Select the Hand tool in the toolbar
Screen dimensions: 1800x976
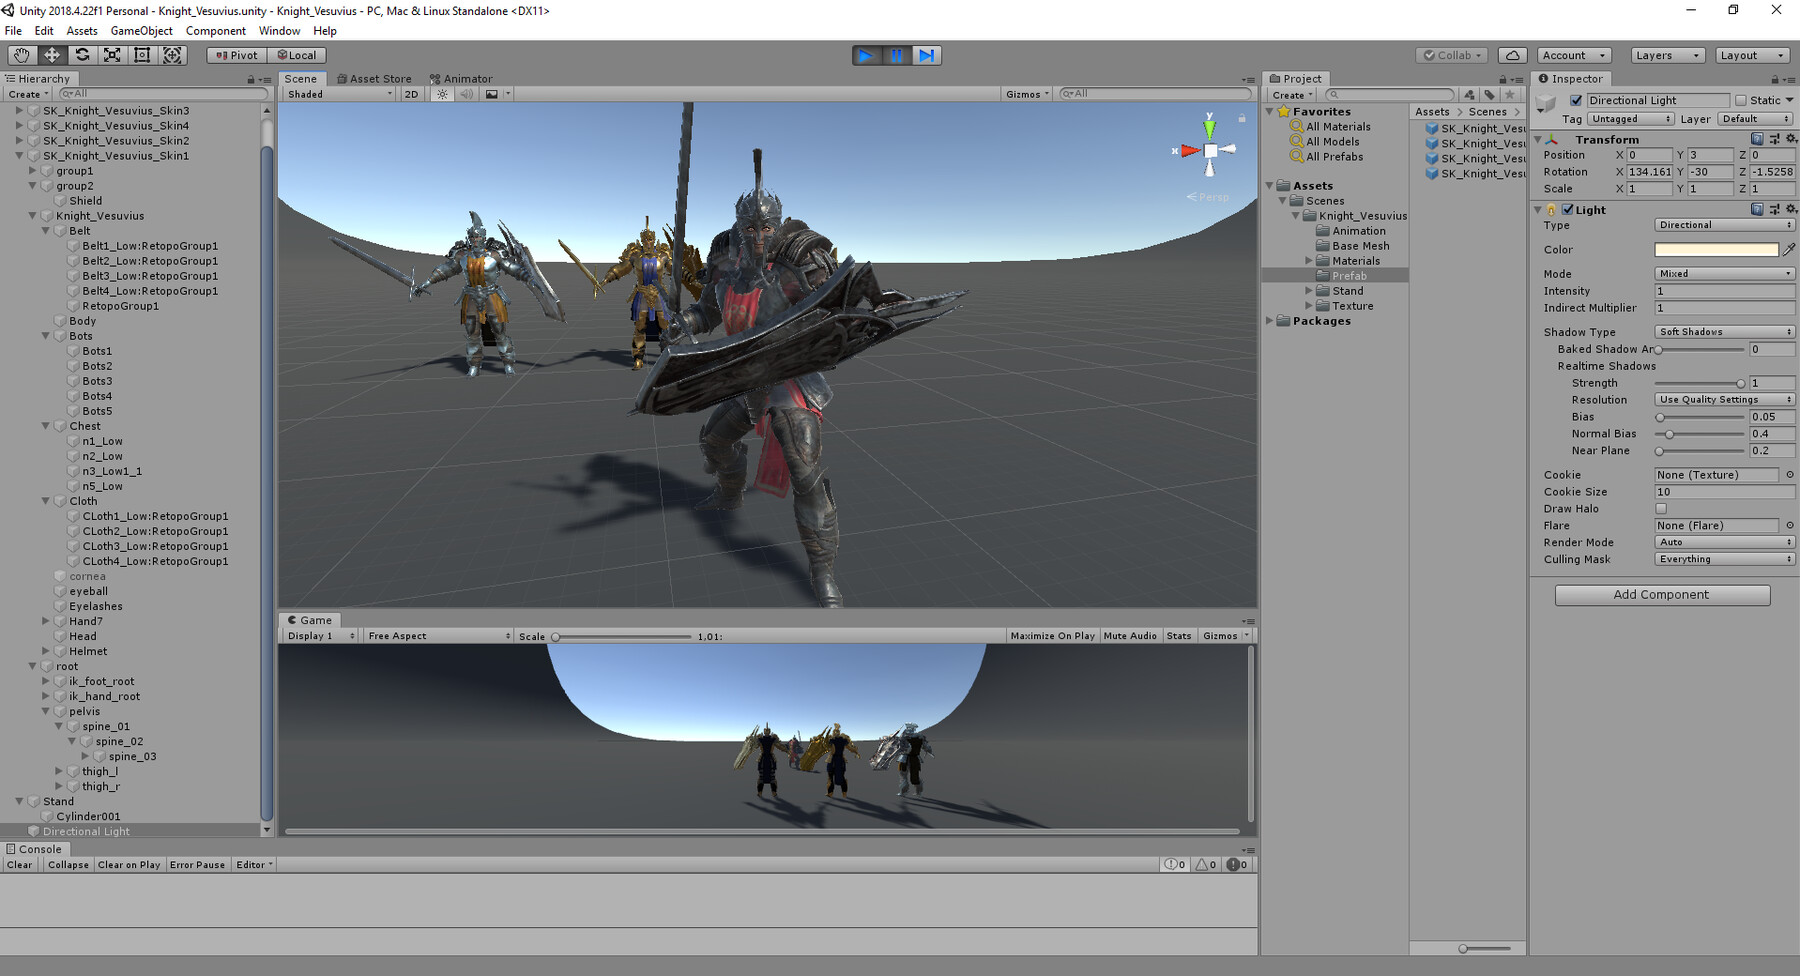coord(21,55)
